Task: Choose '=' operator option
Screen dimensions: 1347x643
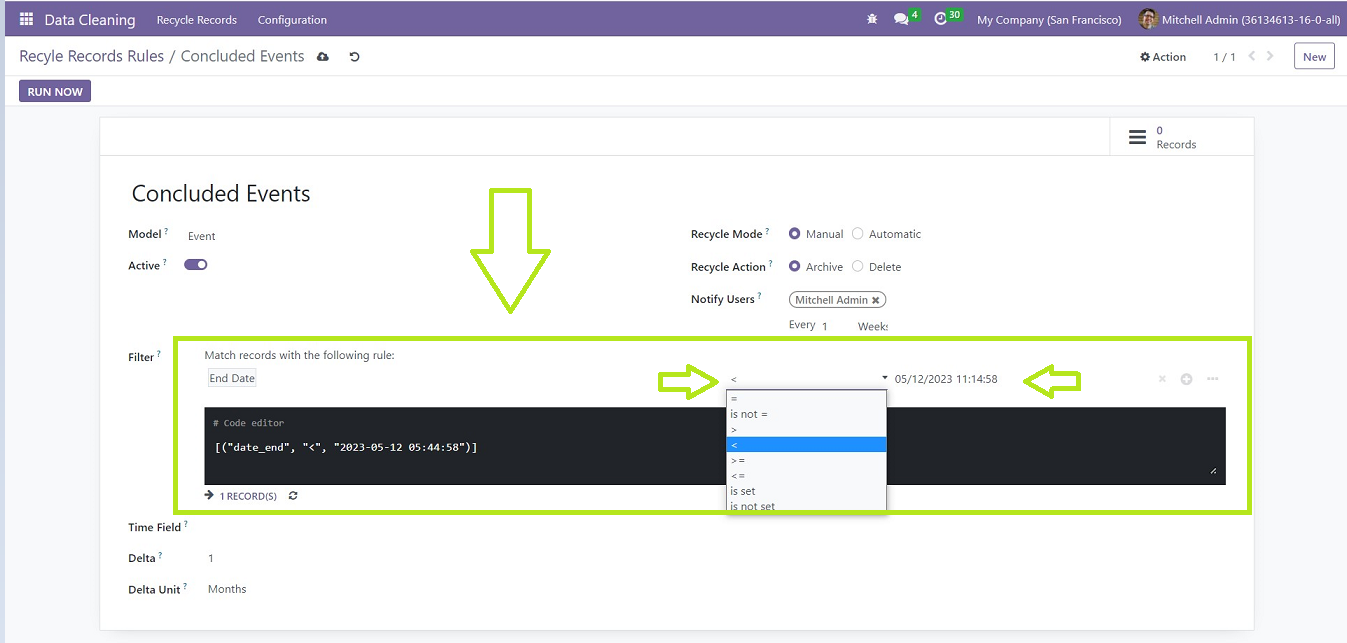Action: tap(806, 398)
